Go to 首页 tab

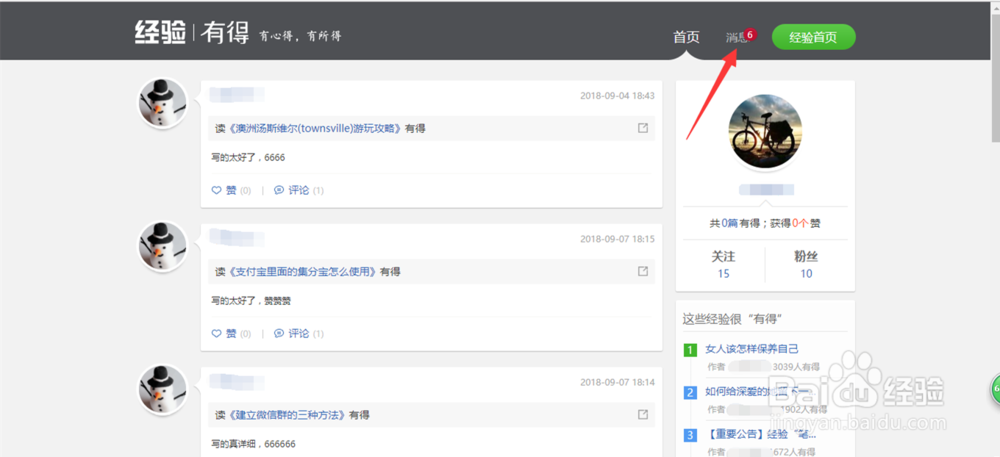(x=686, y=37)
